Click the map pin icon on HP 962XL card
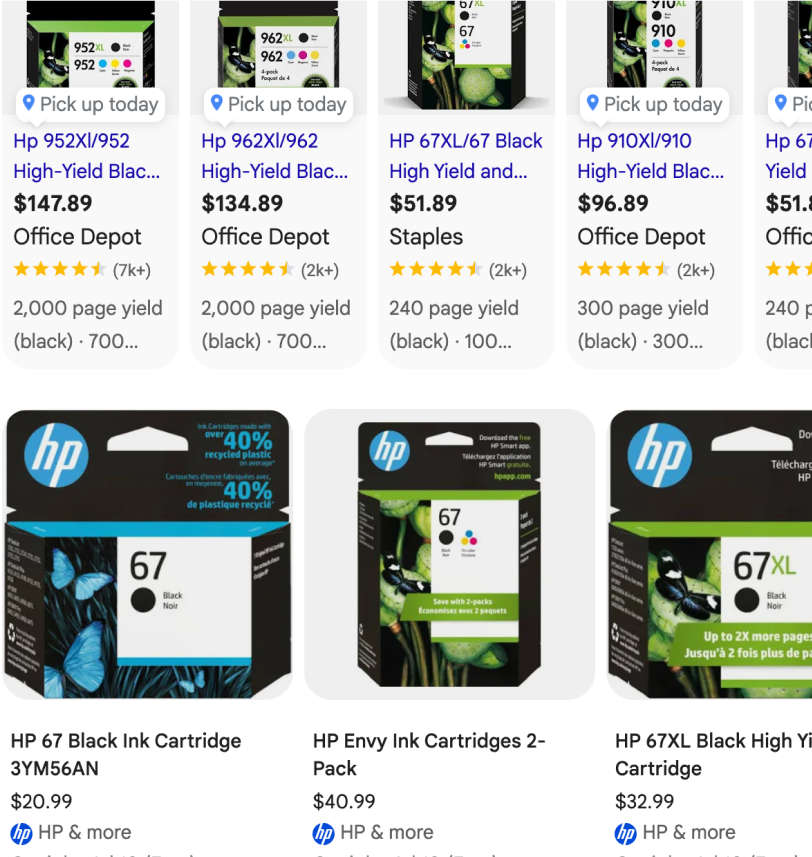 [x=216, y=102]
